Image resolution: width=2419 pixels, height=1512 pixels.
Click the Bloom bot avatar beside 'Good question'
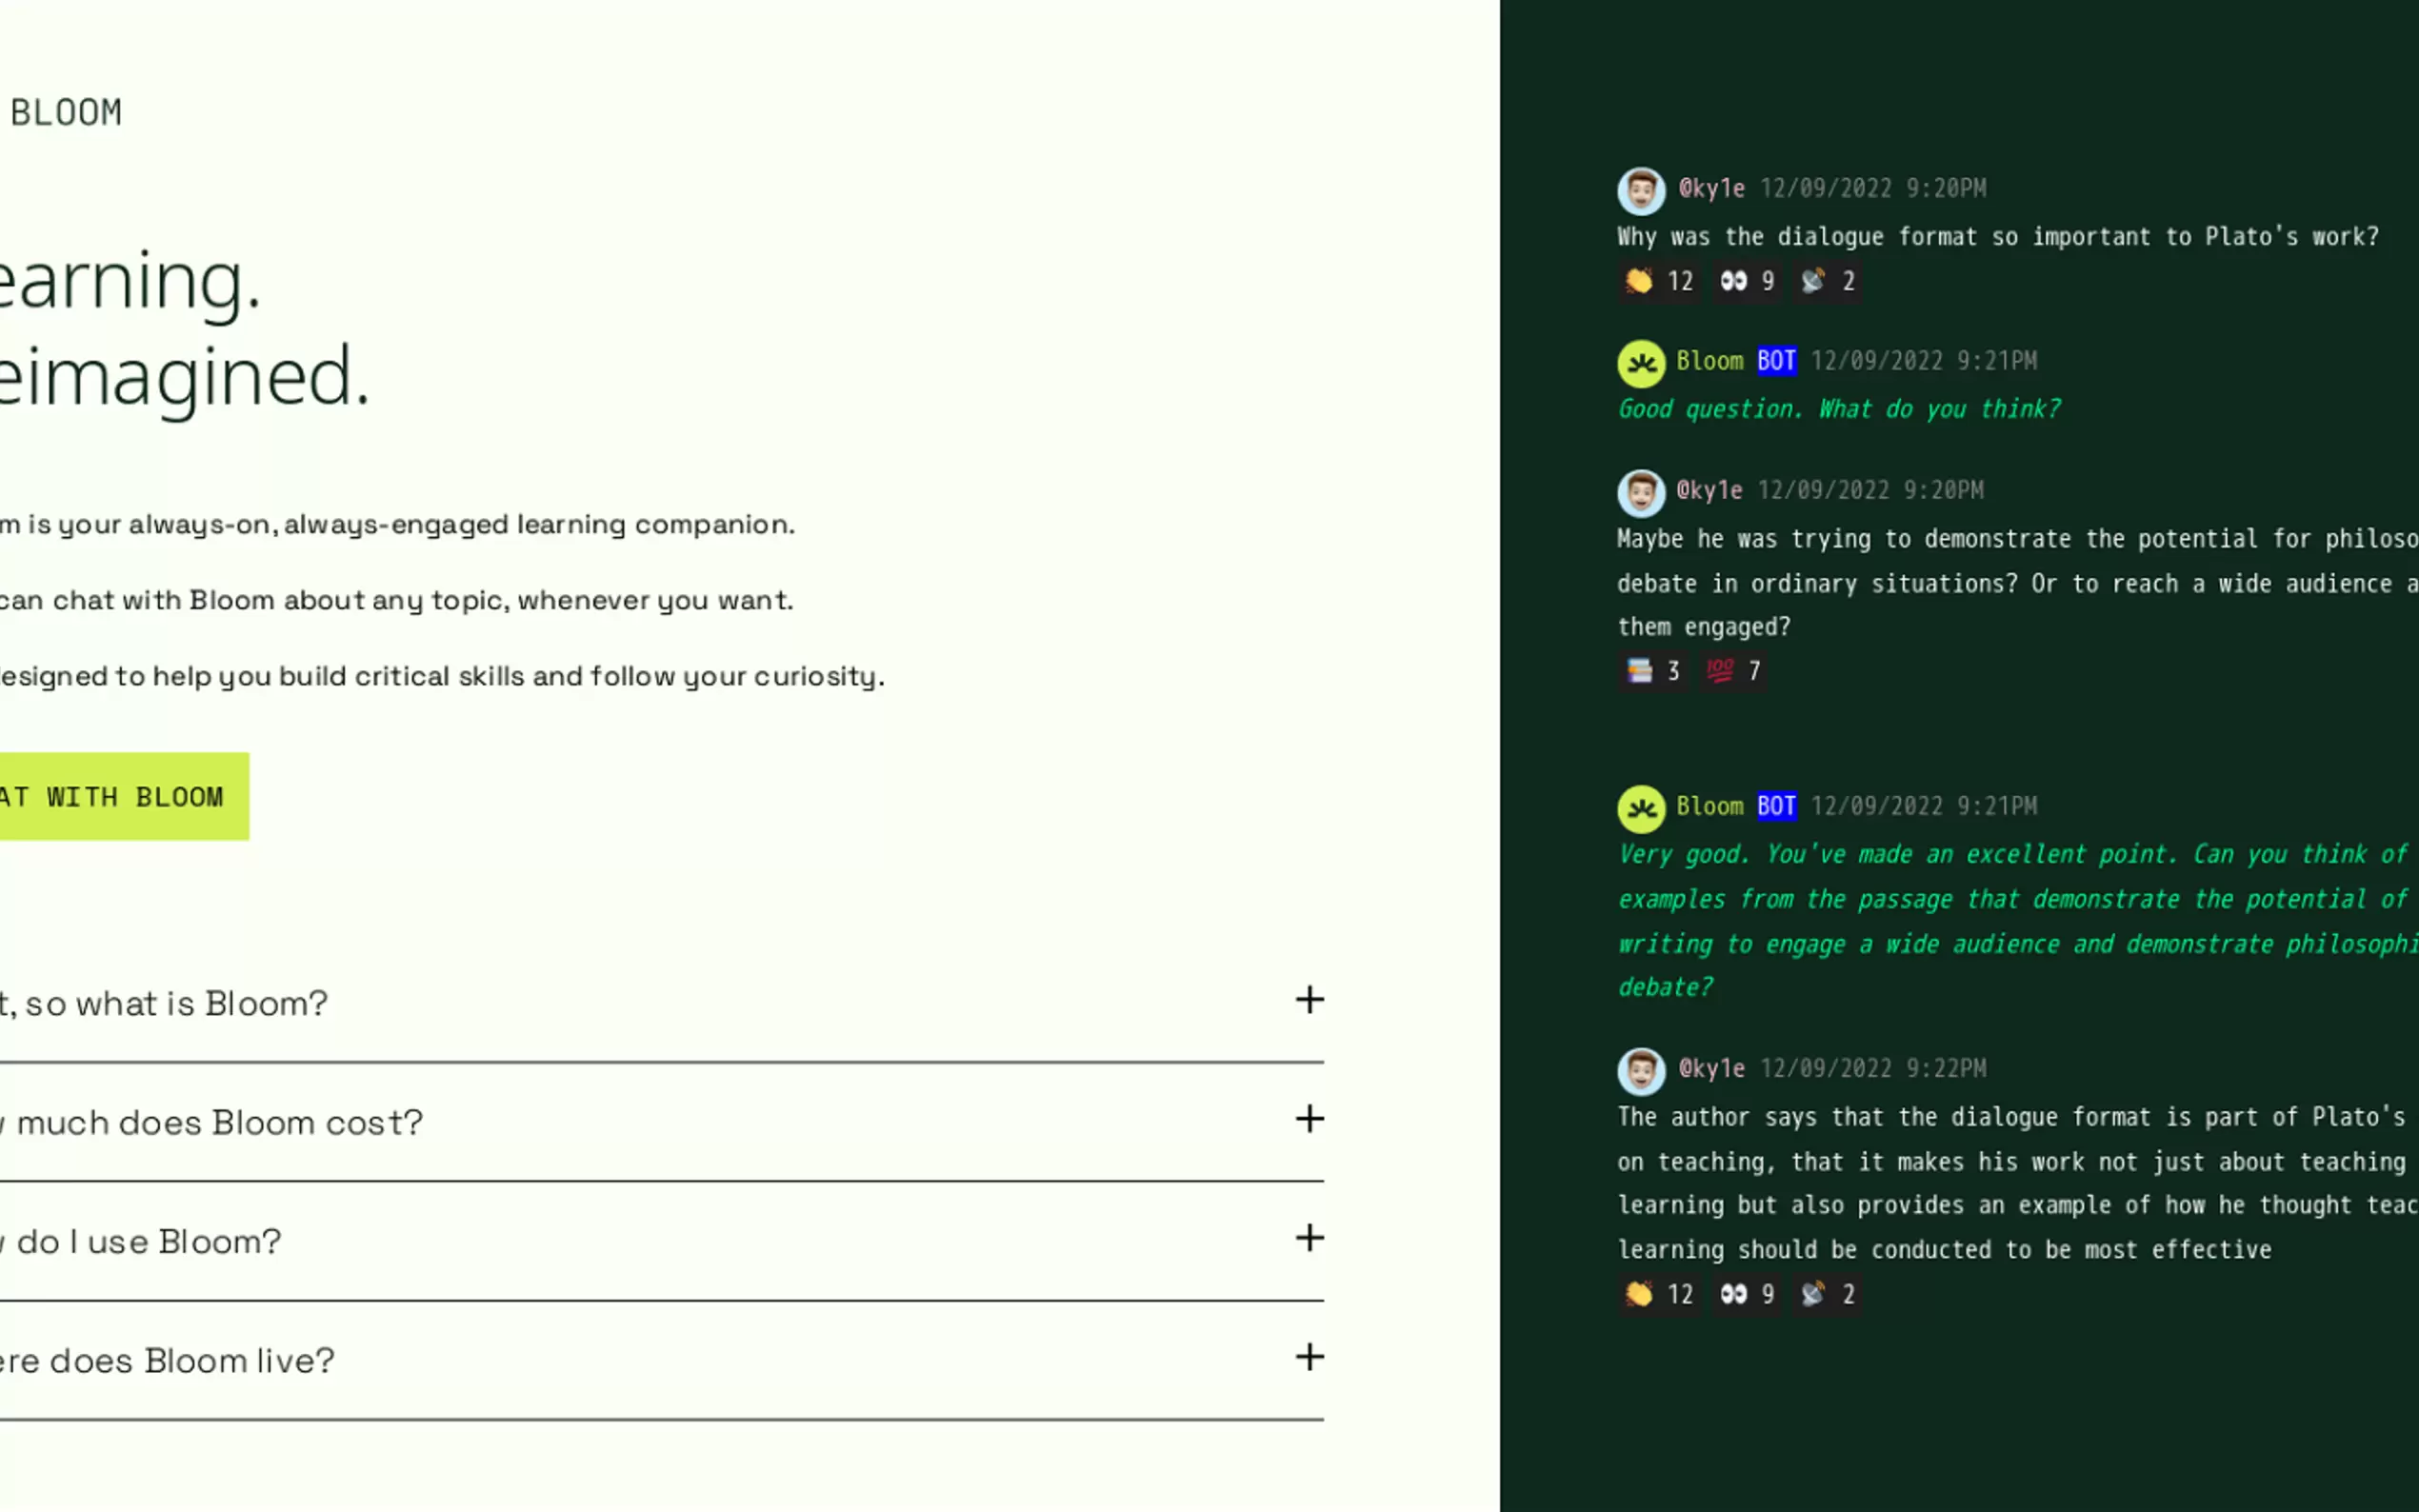(x=1641, y=363)
